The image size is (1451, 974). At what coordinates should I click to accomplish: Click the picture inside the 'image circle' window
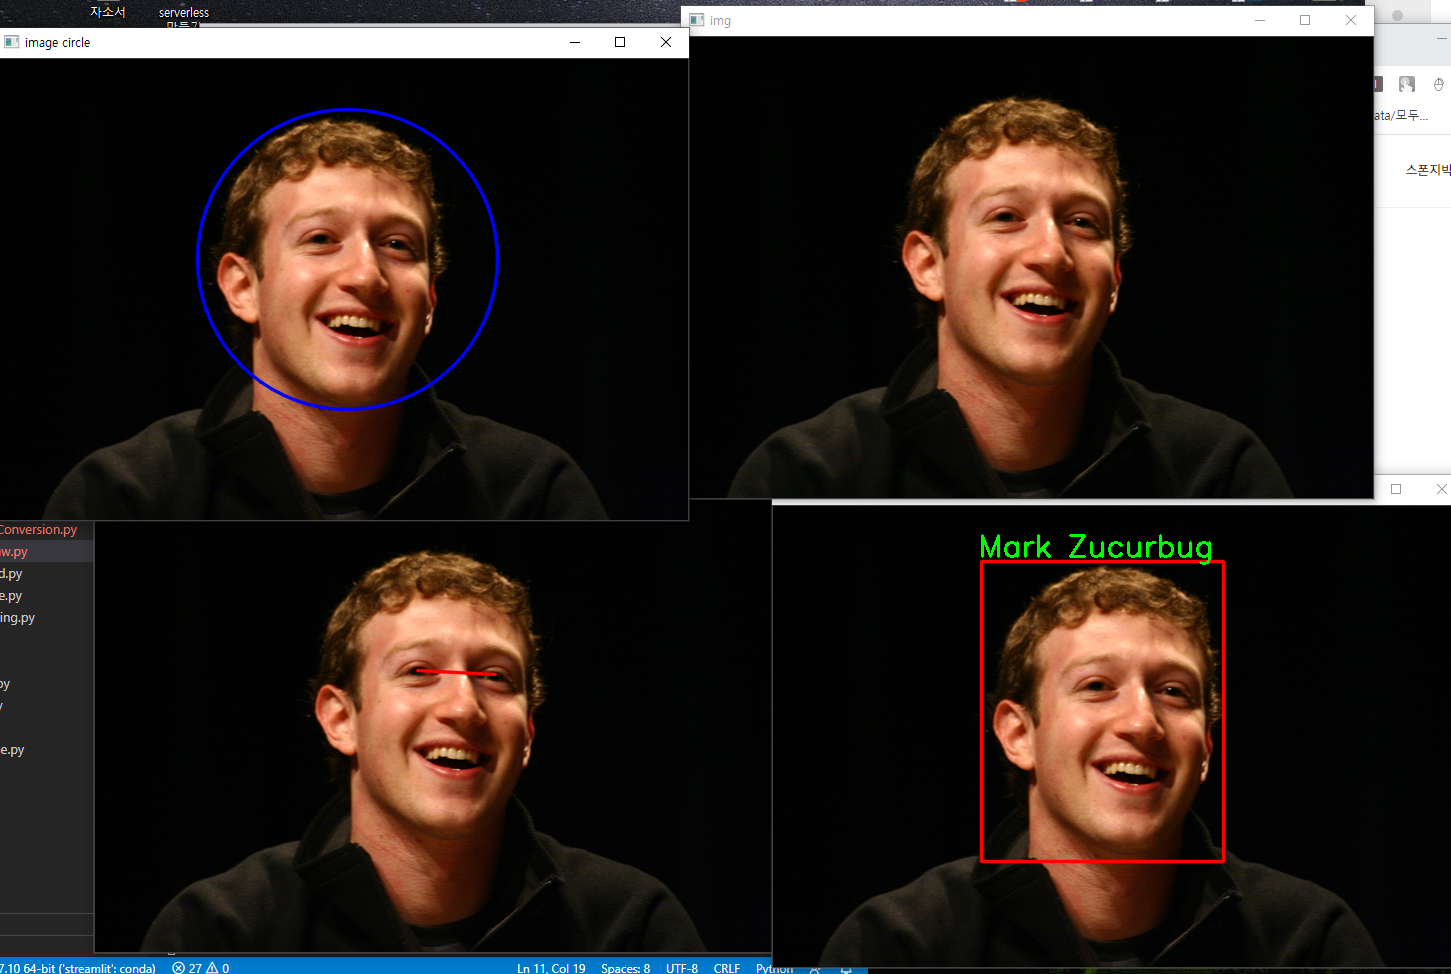[344, 289]
